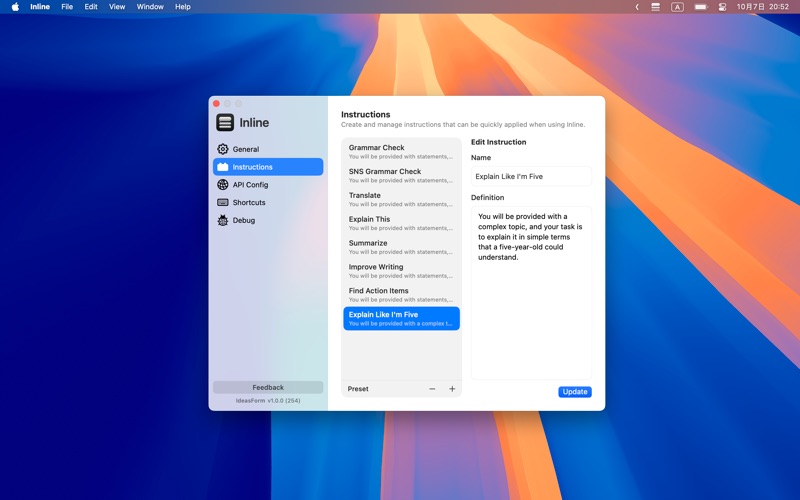Click the Name text field
The height and width of the screenshot is (500, 800).
531,176
